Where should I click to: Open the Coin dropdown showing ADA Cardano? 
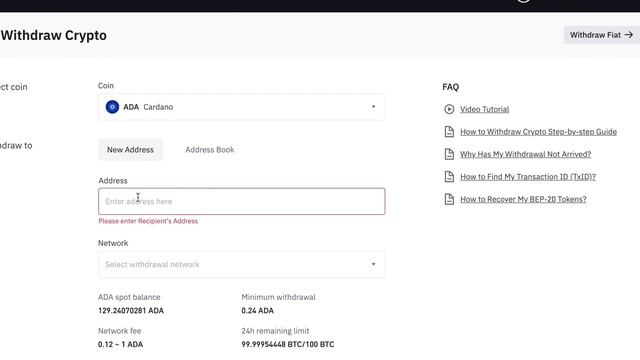pos(241,107)
